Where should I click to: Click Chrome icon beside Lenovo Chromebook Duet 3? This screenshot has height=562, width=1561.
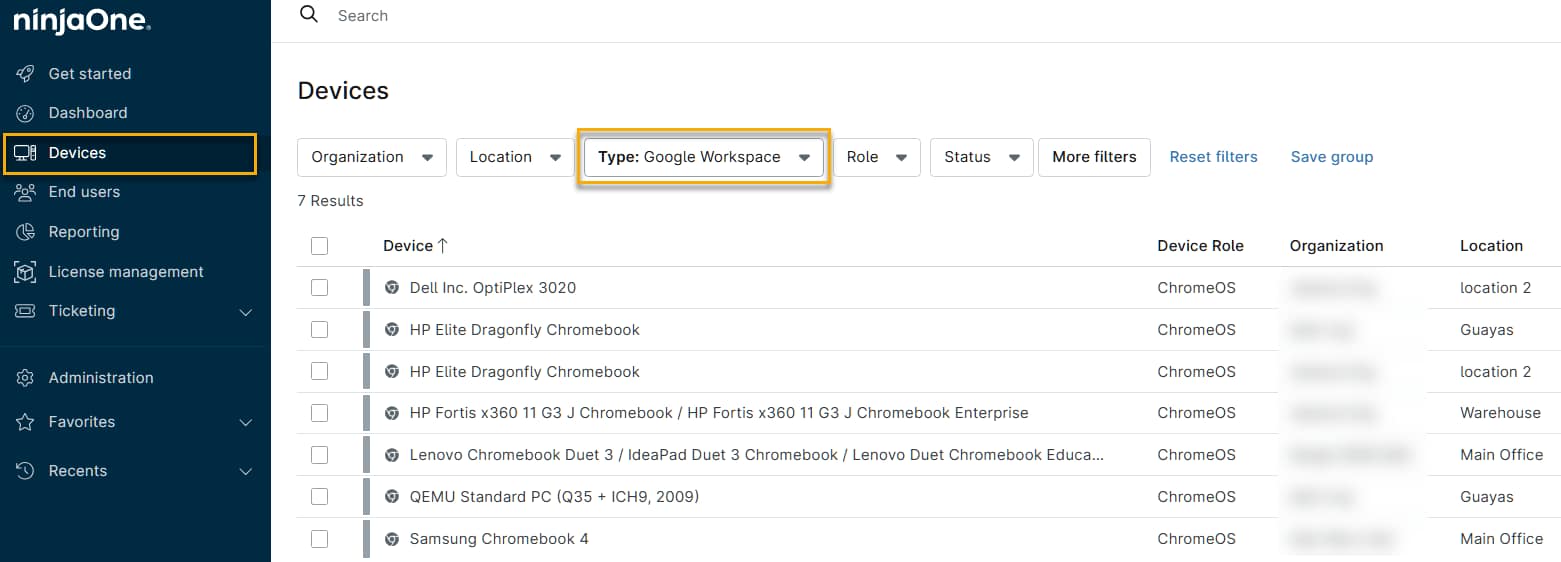(x=392, y=455)
